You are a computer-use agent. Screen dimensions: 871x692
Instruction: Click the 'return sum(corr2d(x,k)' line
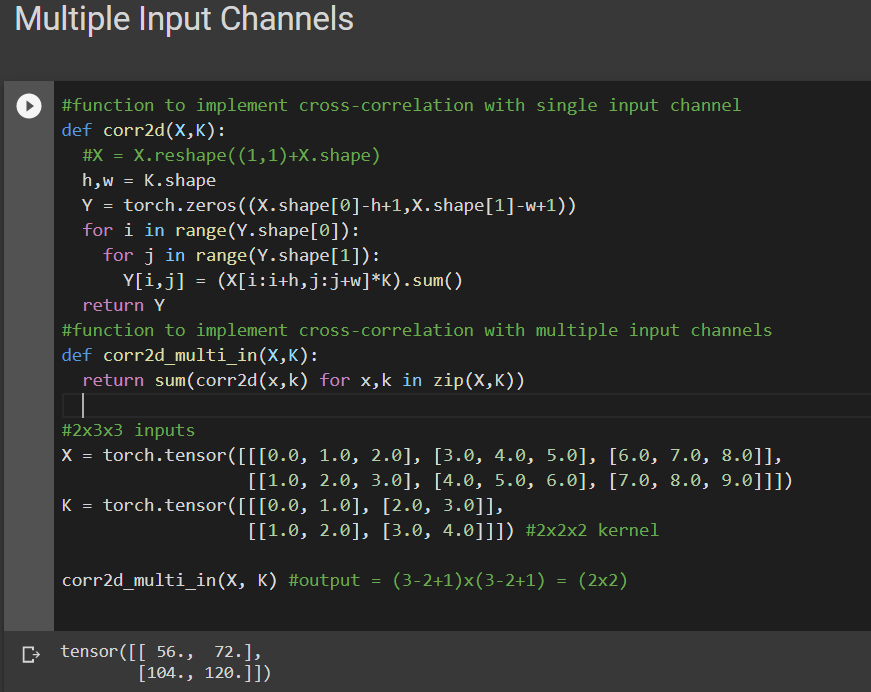[303, 380]
